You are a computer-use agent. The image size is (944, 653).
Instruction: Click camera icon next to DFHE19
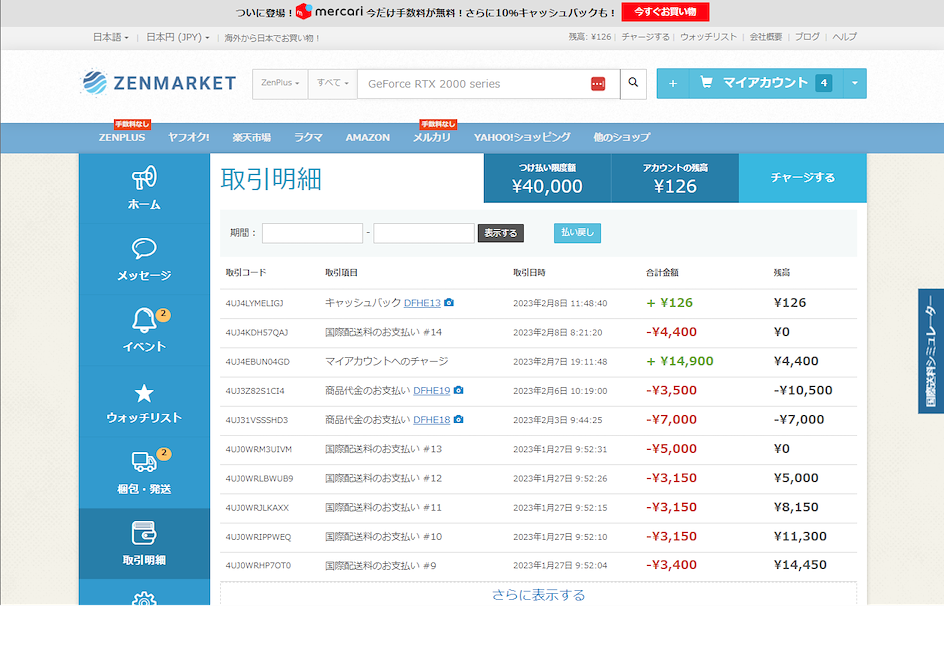(x=458, y=390)
